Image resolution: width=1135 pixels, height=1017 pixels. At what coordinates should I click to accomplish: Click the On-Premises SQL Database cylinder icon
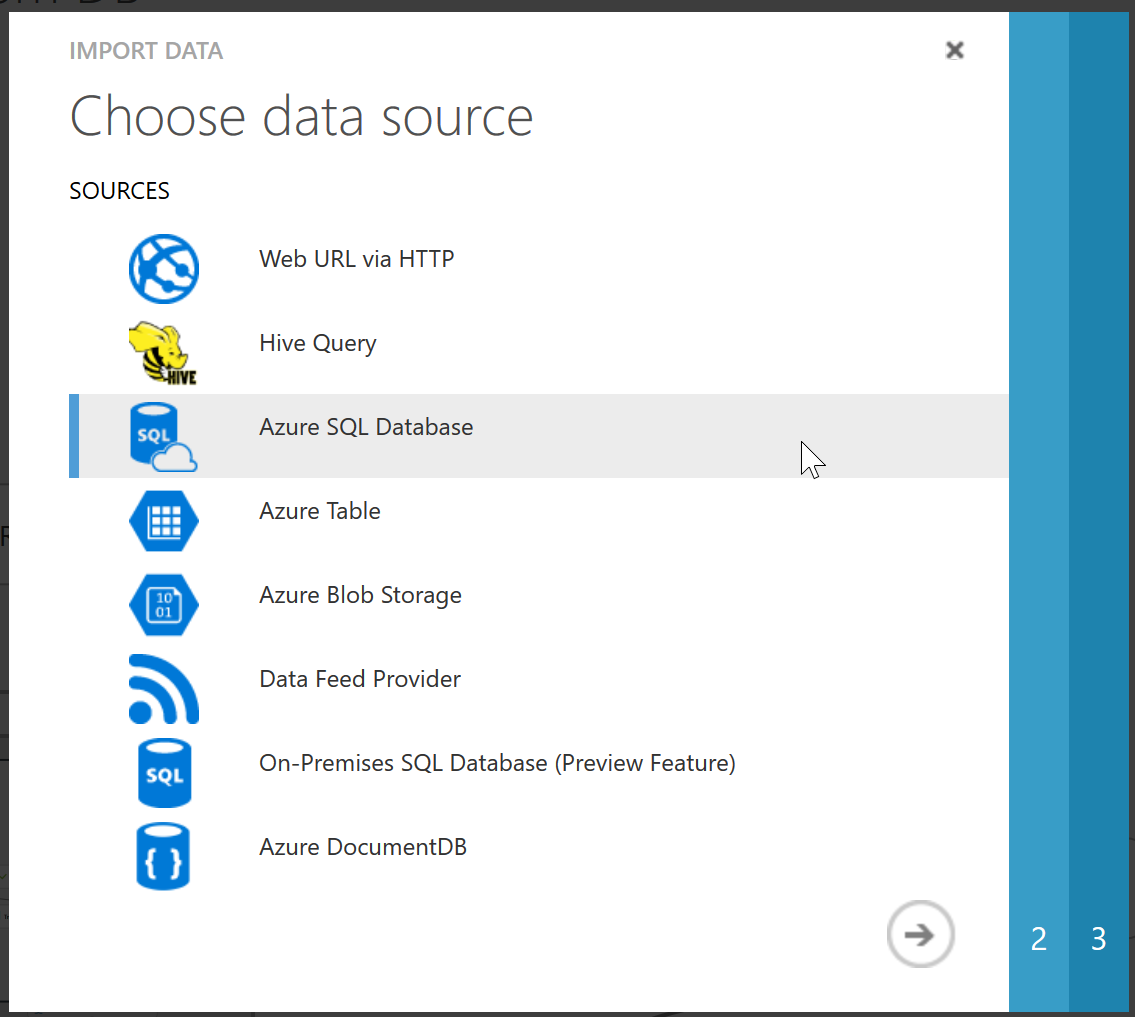coord(164,773)
